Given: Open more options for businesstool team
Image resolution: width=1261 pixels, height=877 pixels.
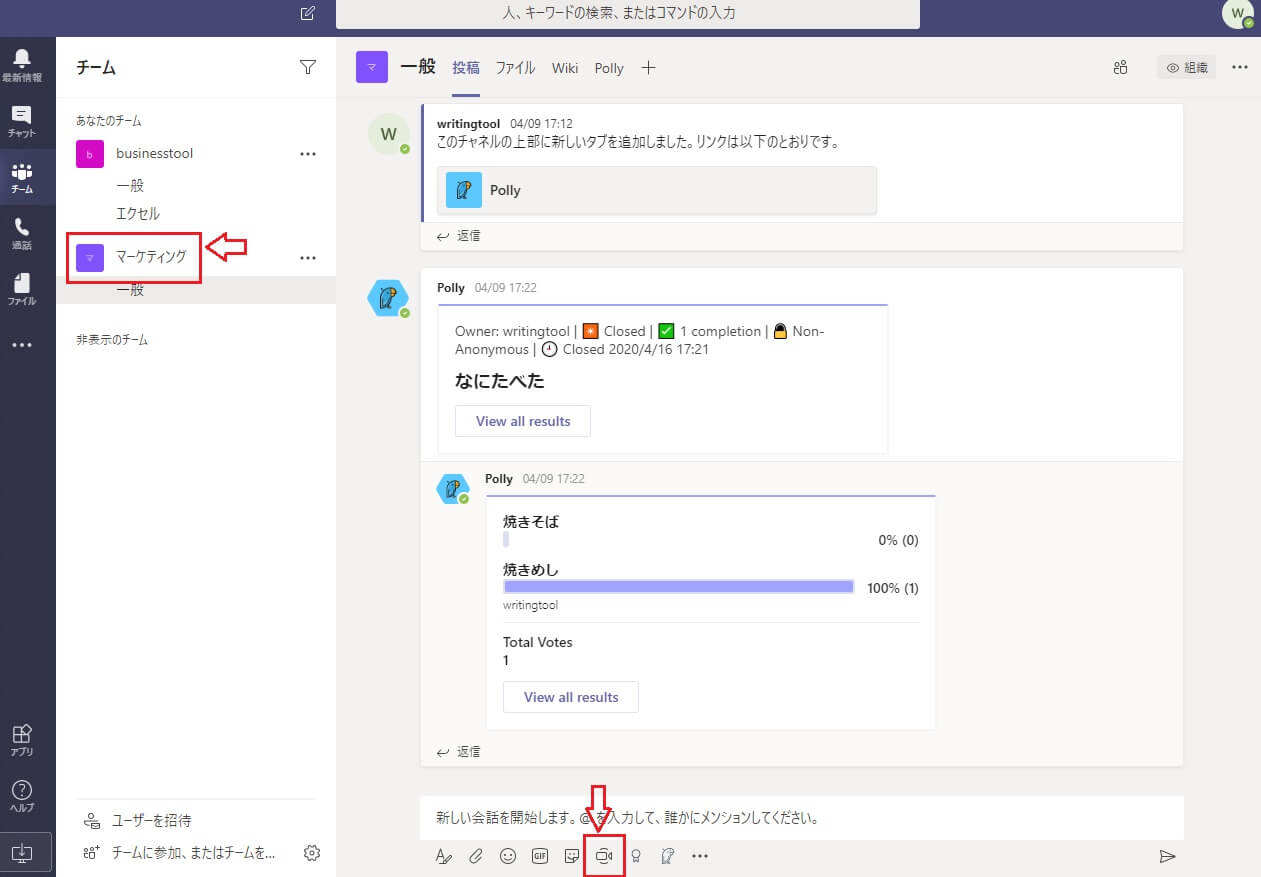Looking at the screenshot, I should pyautogui.click(x=308, y=154).
